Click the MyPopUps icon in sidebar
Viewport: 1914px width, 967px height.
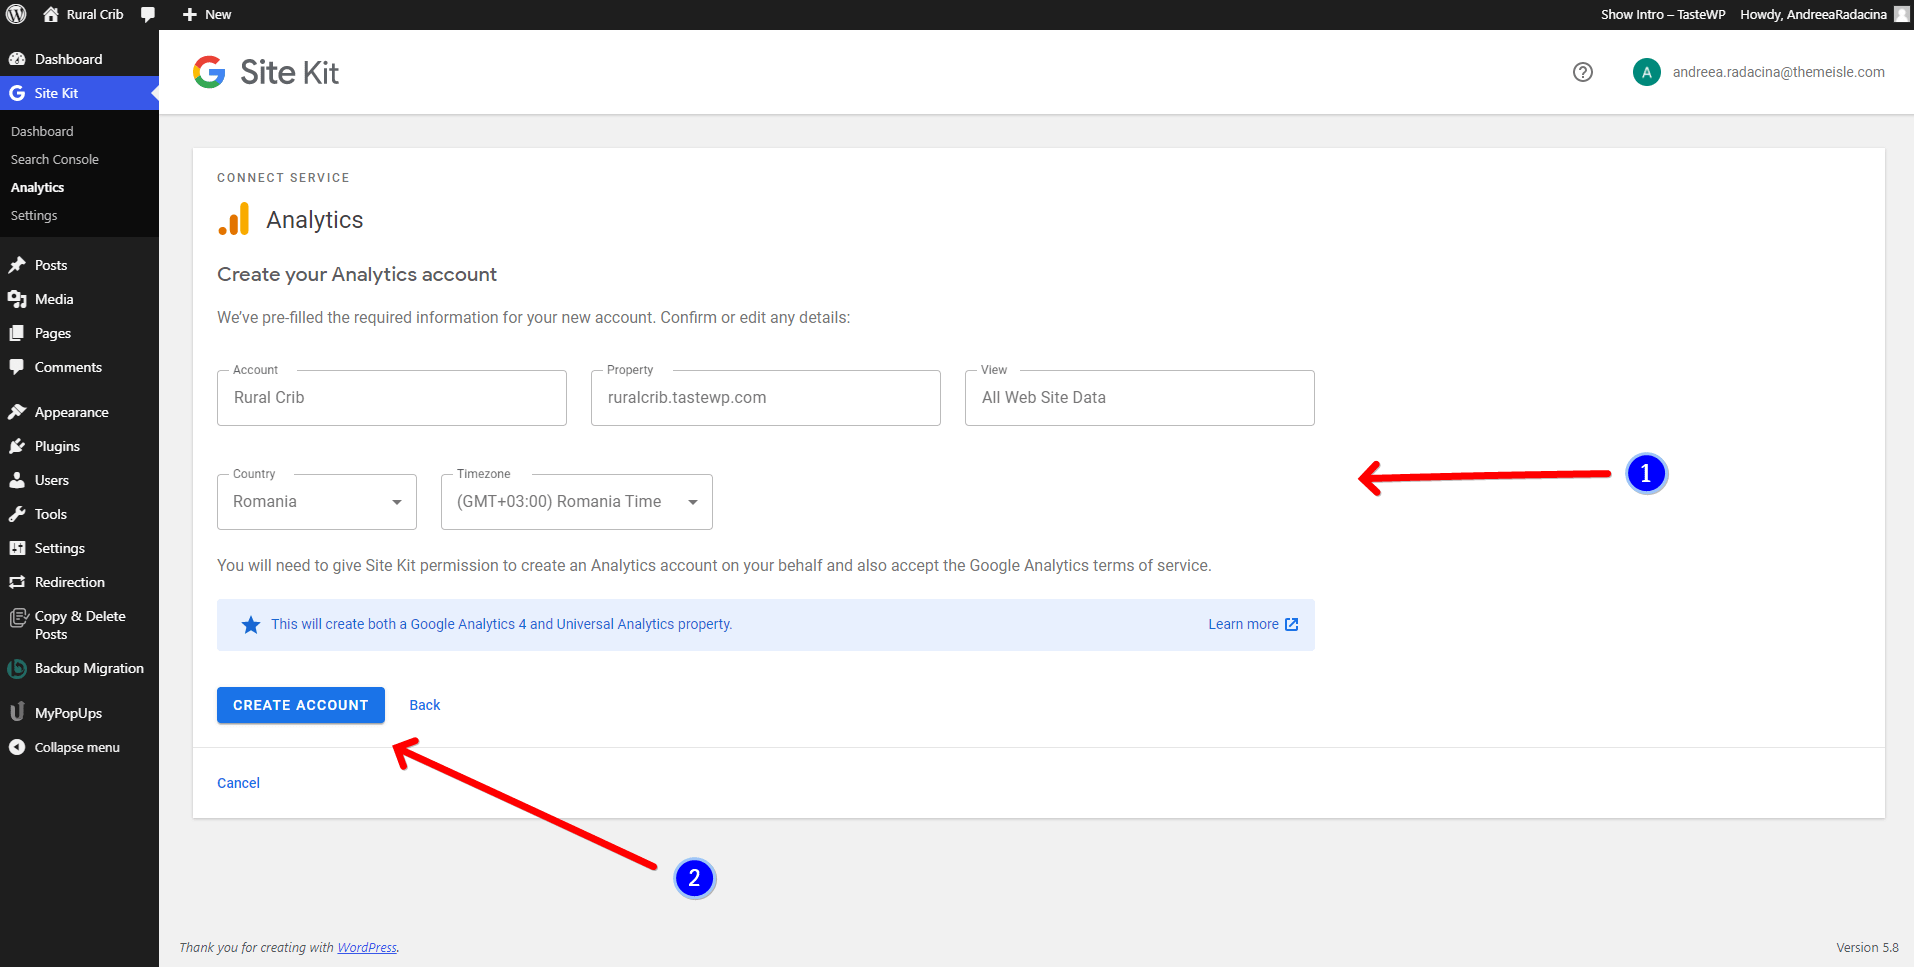17,713
